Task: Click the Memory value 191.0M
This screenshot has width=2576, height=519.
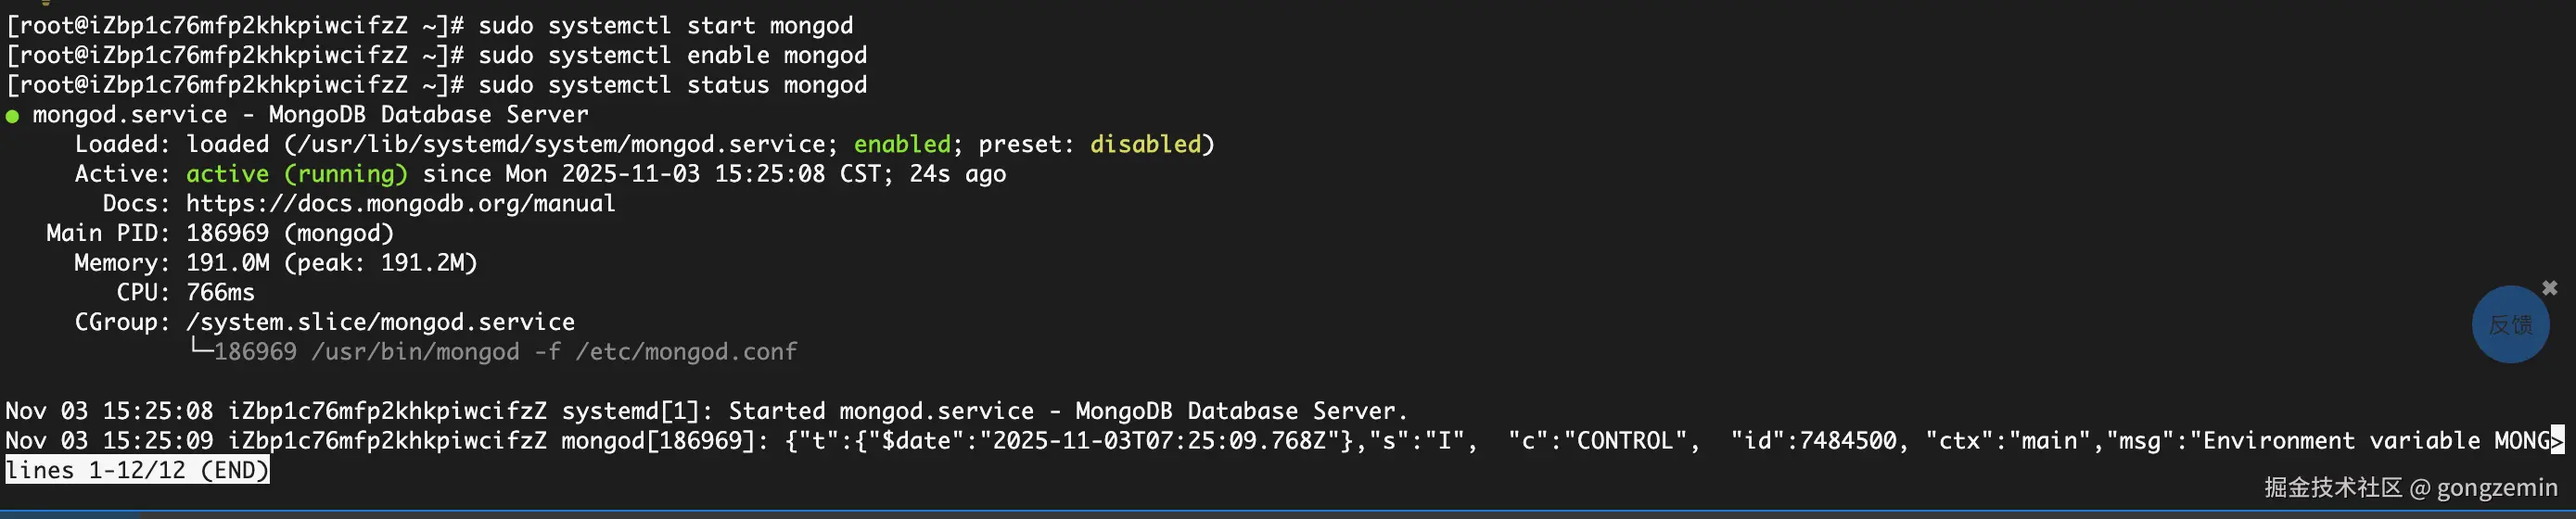Action: point(227,263)
